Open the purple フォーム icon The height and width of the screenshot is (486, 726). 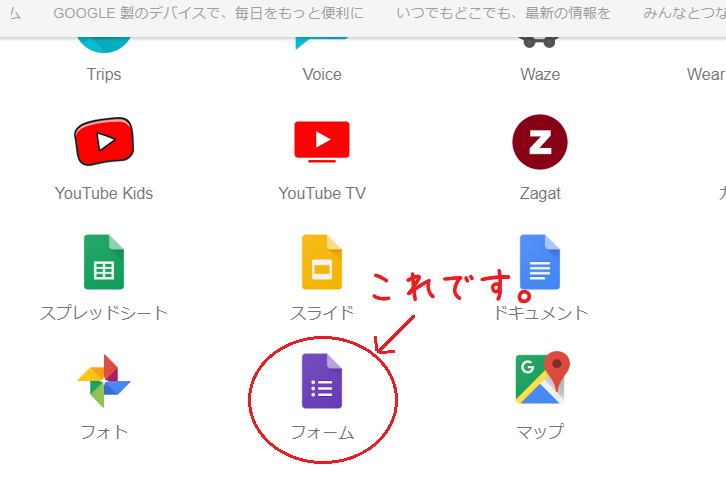(322, 381)
